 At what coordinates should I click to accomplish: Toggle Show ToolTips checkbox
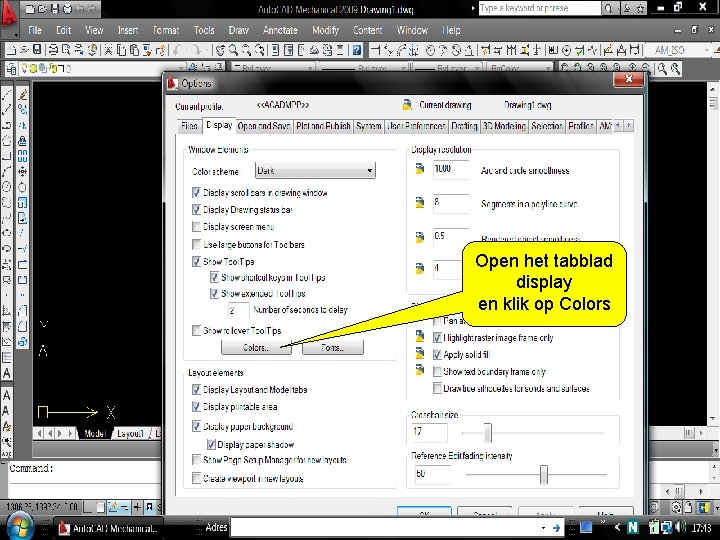pos(196,262)
